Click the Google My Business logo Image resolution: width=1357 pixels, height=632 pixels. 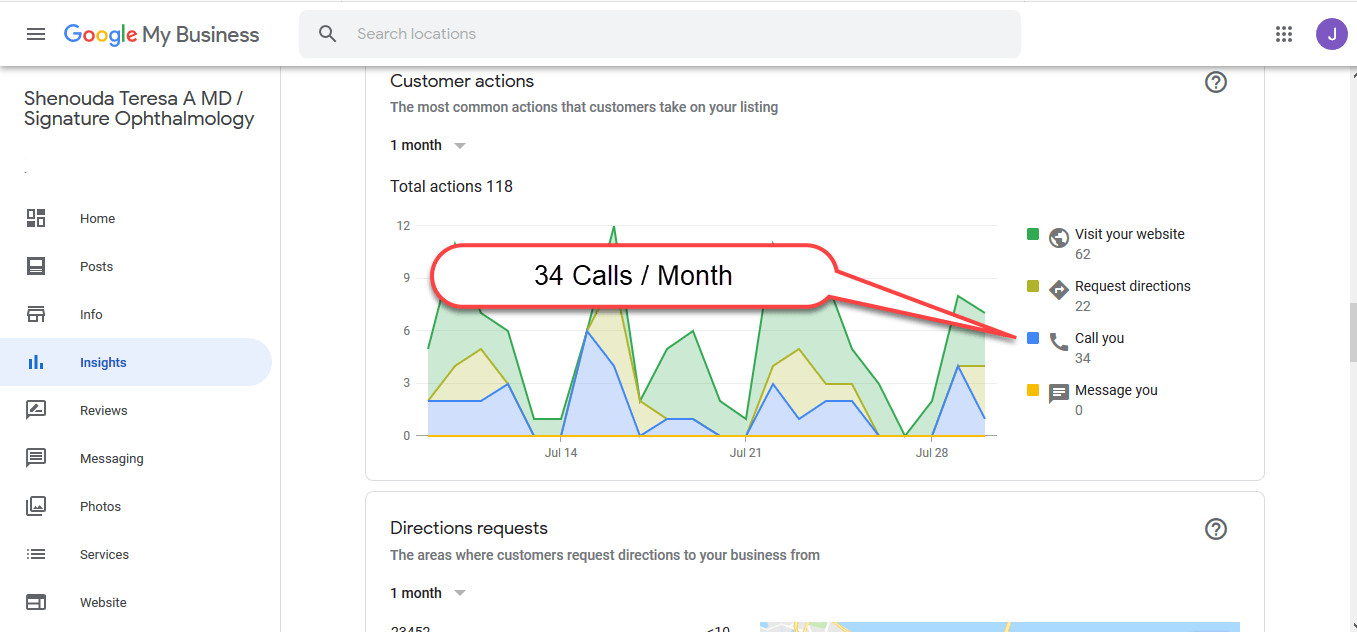tap(161, 34)
